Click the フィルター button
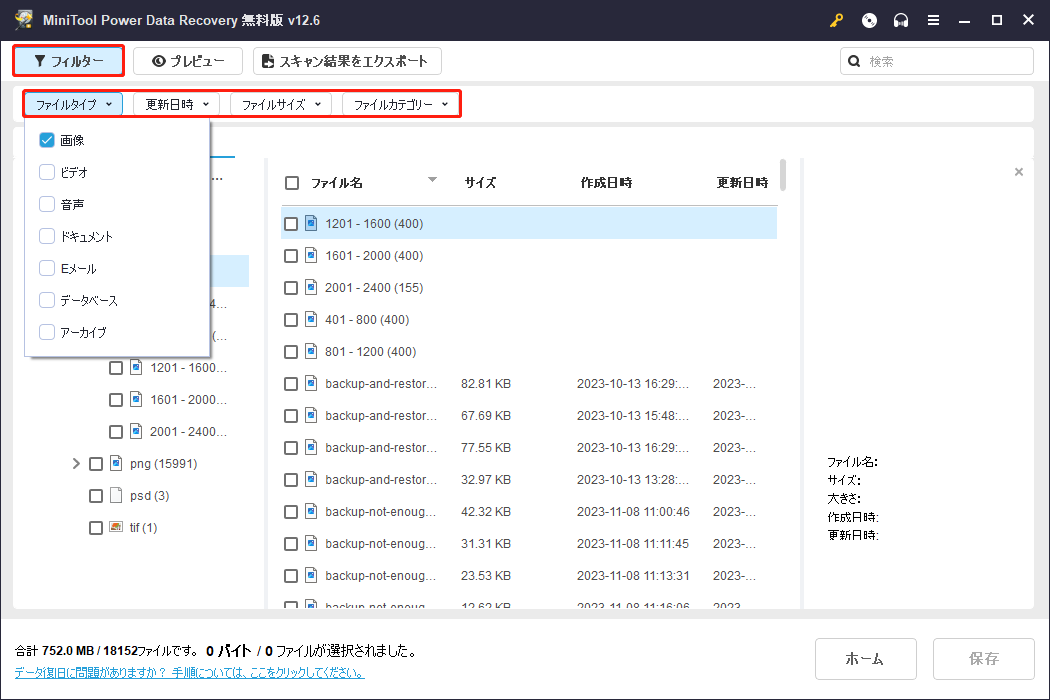This screenshot has height=700, width=1050. [x=68, y=61]
